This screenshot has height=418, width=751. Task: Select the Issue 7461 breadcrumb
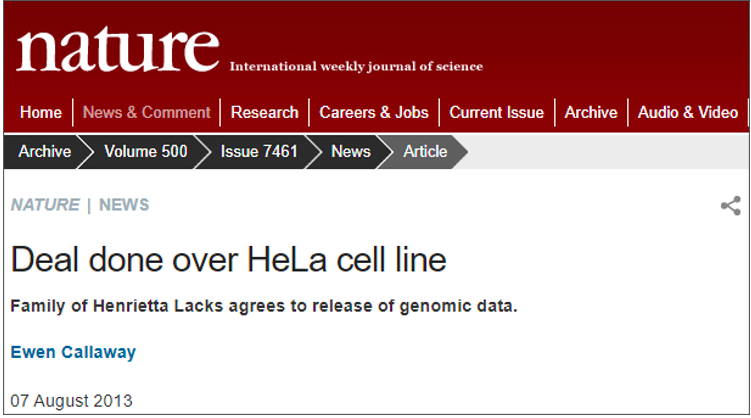coord(259,152)
